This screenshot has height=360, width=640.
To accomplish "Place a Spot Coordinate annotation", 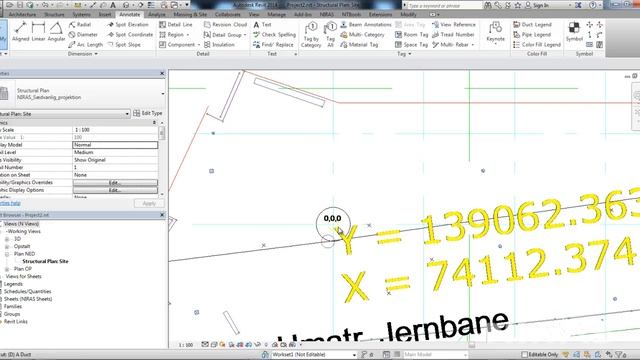I will click(130, 35).
